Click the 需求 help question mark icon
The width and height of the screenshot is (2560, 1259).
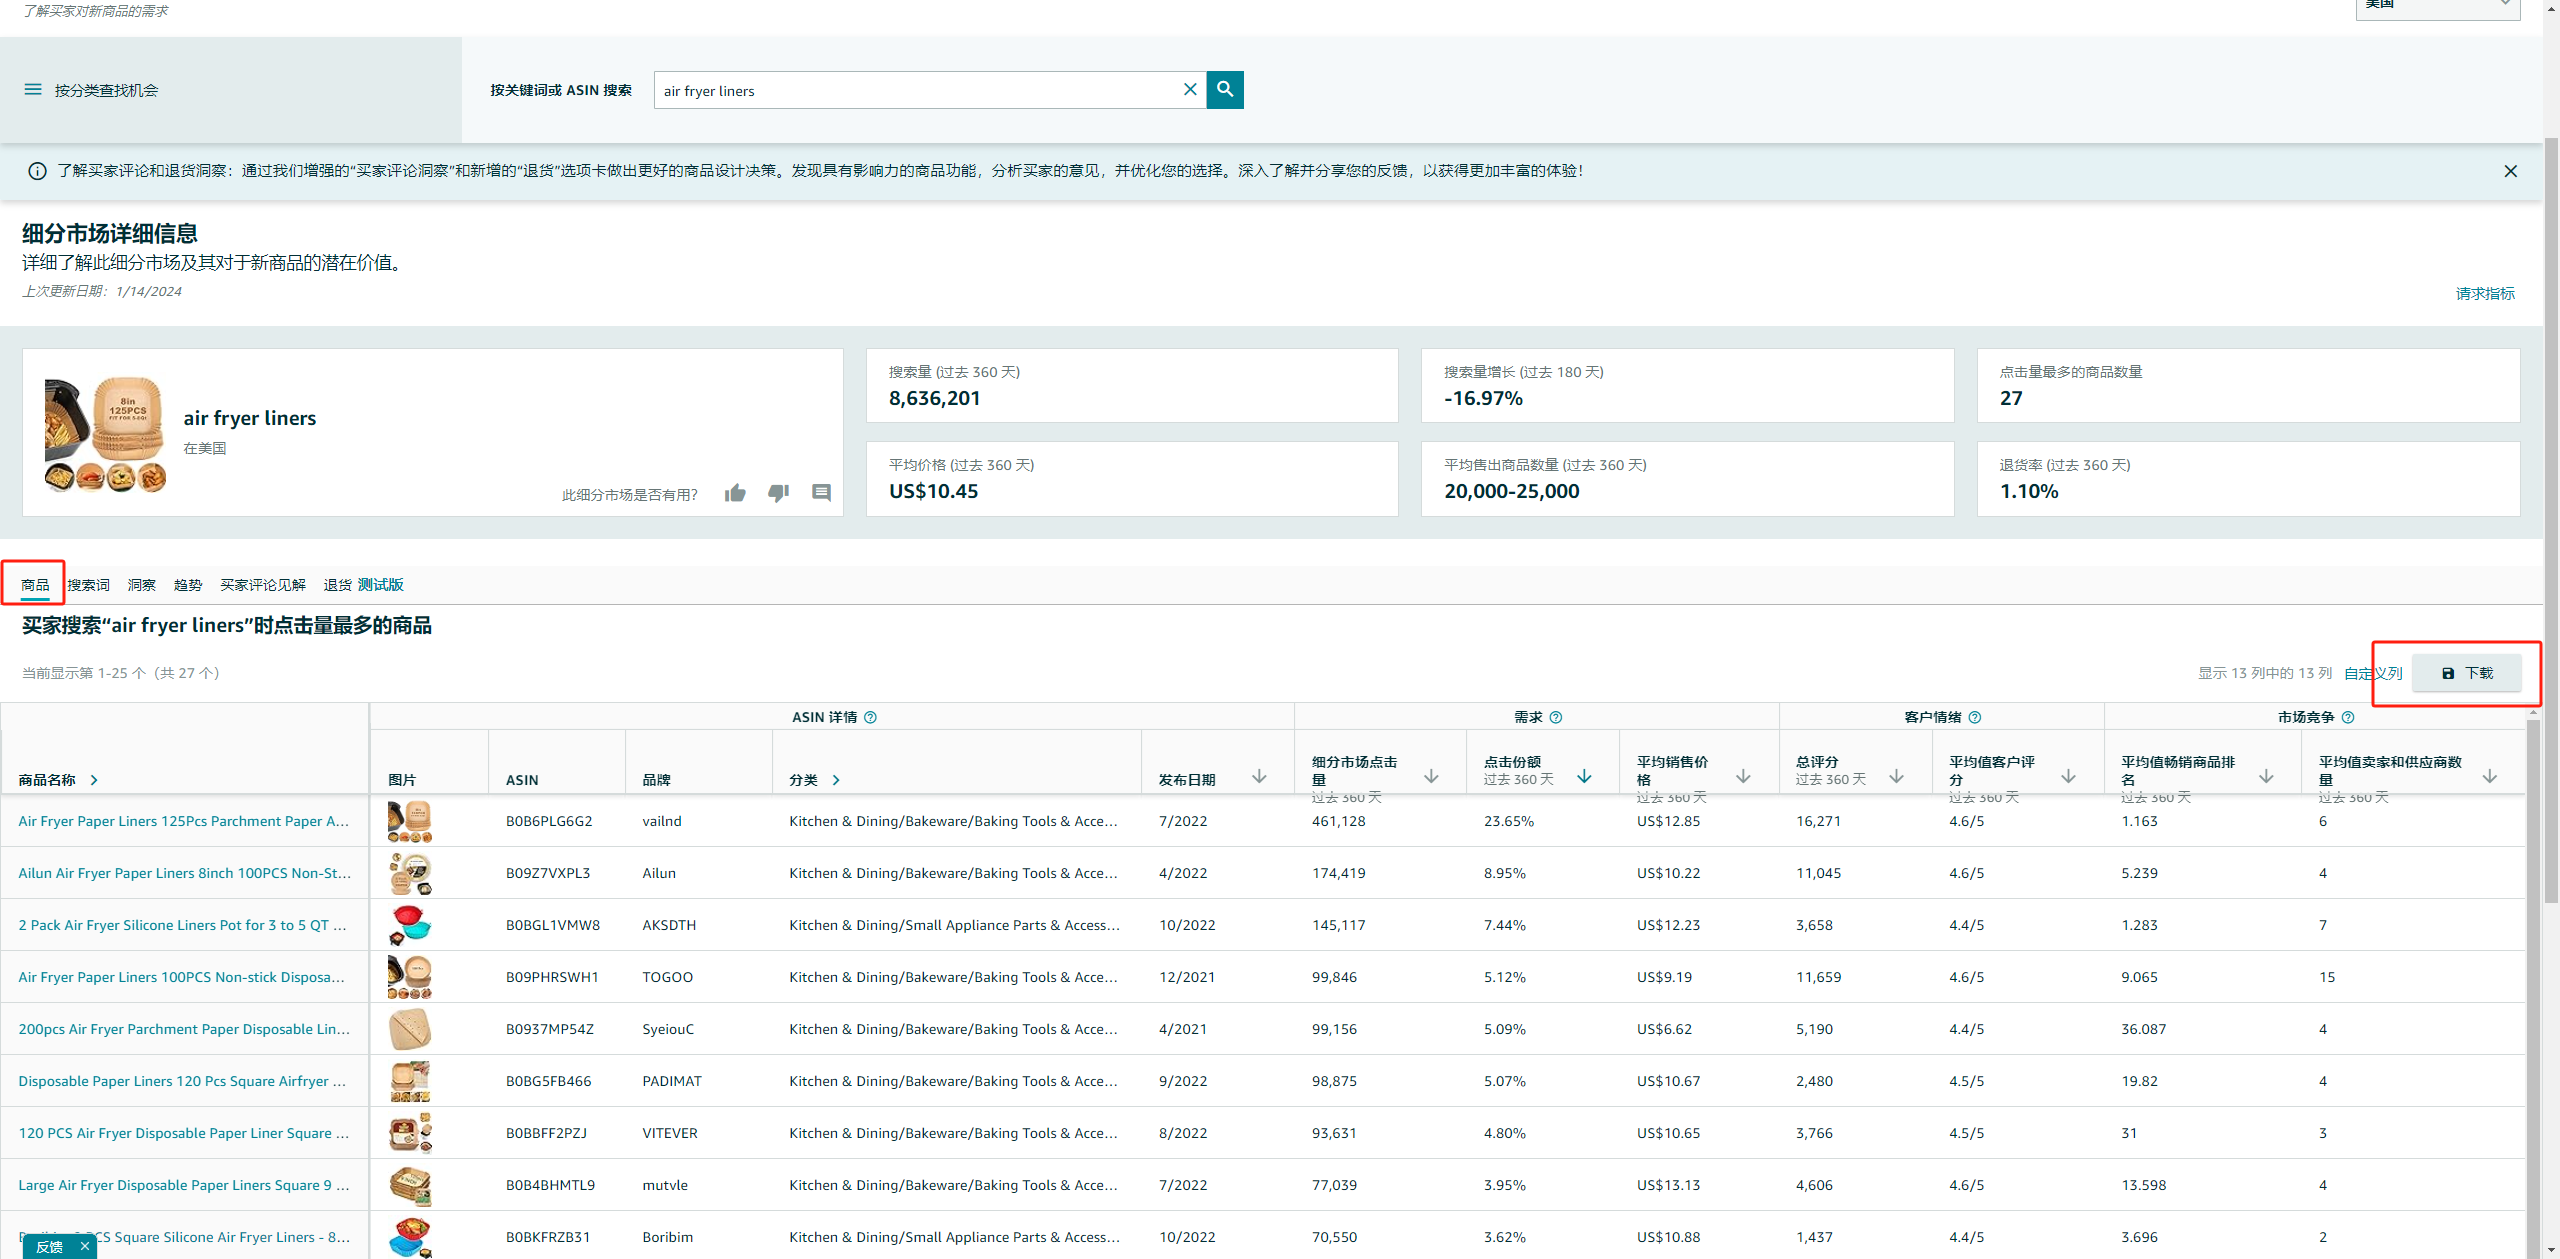1557,717
